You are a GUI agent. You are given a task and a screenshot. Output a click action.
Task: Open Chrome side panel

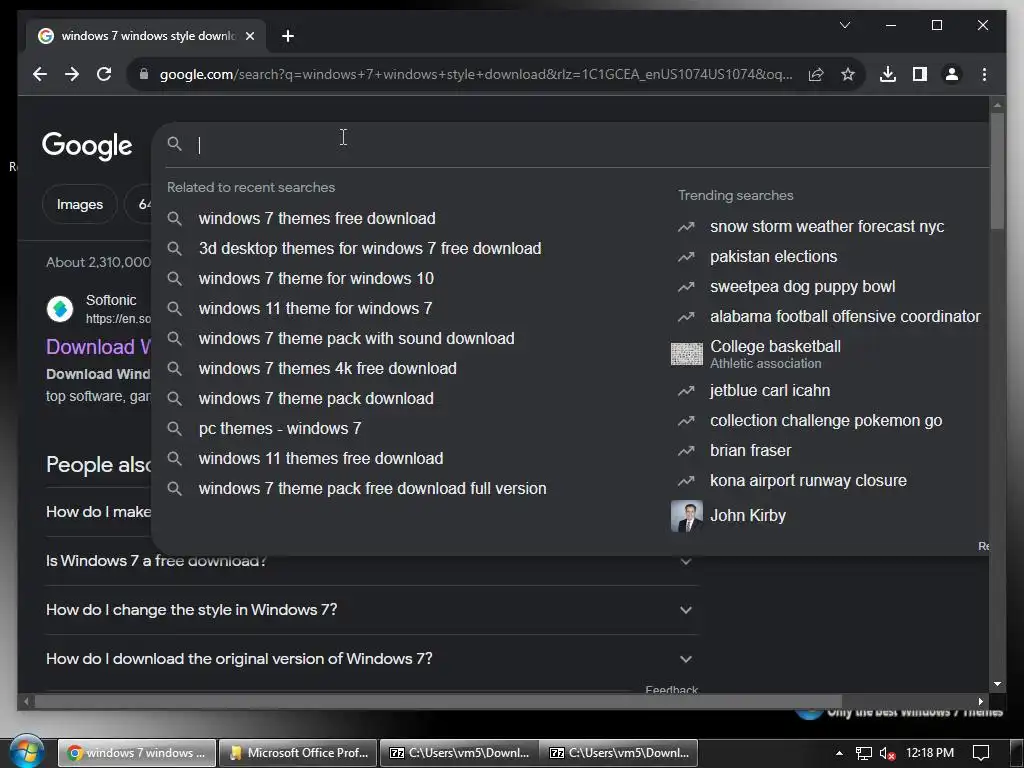click(x=920, y=74)
